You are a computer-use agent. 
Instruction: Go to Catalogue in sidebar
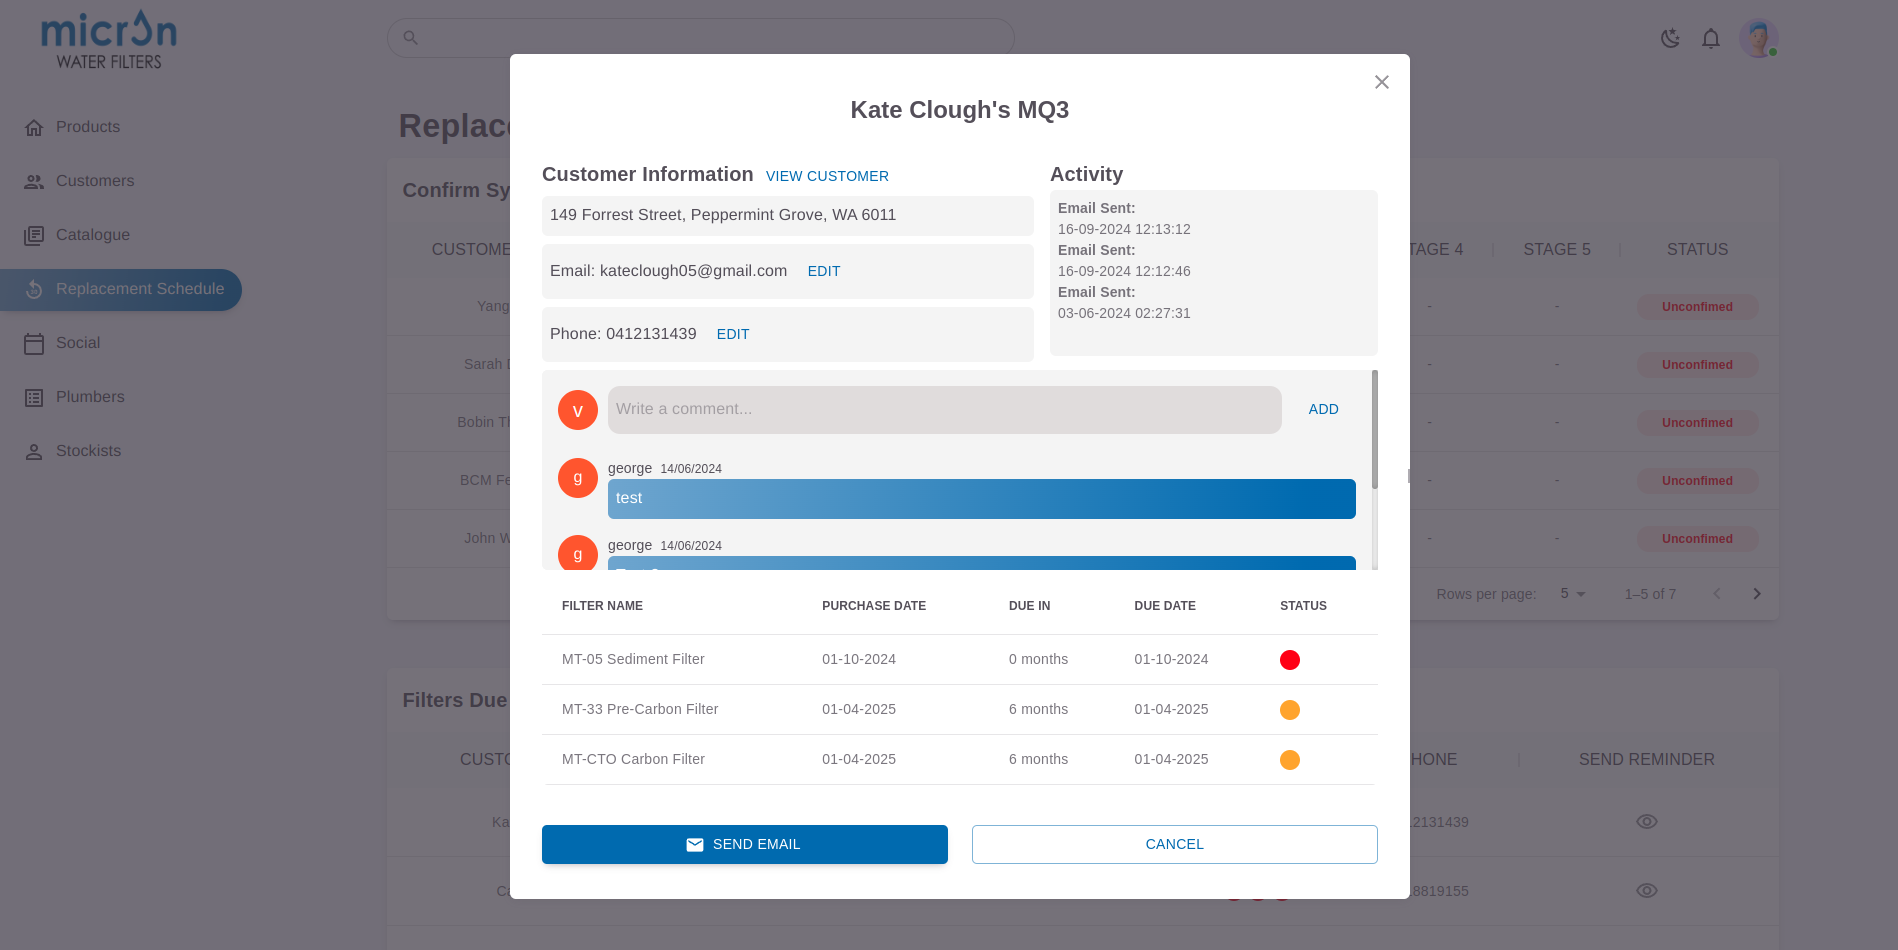93,235
